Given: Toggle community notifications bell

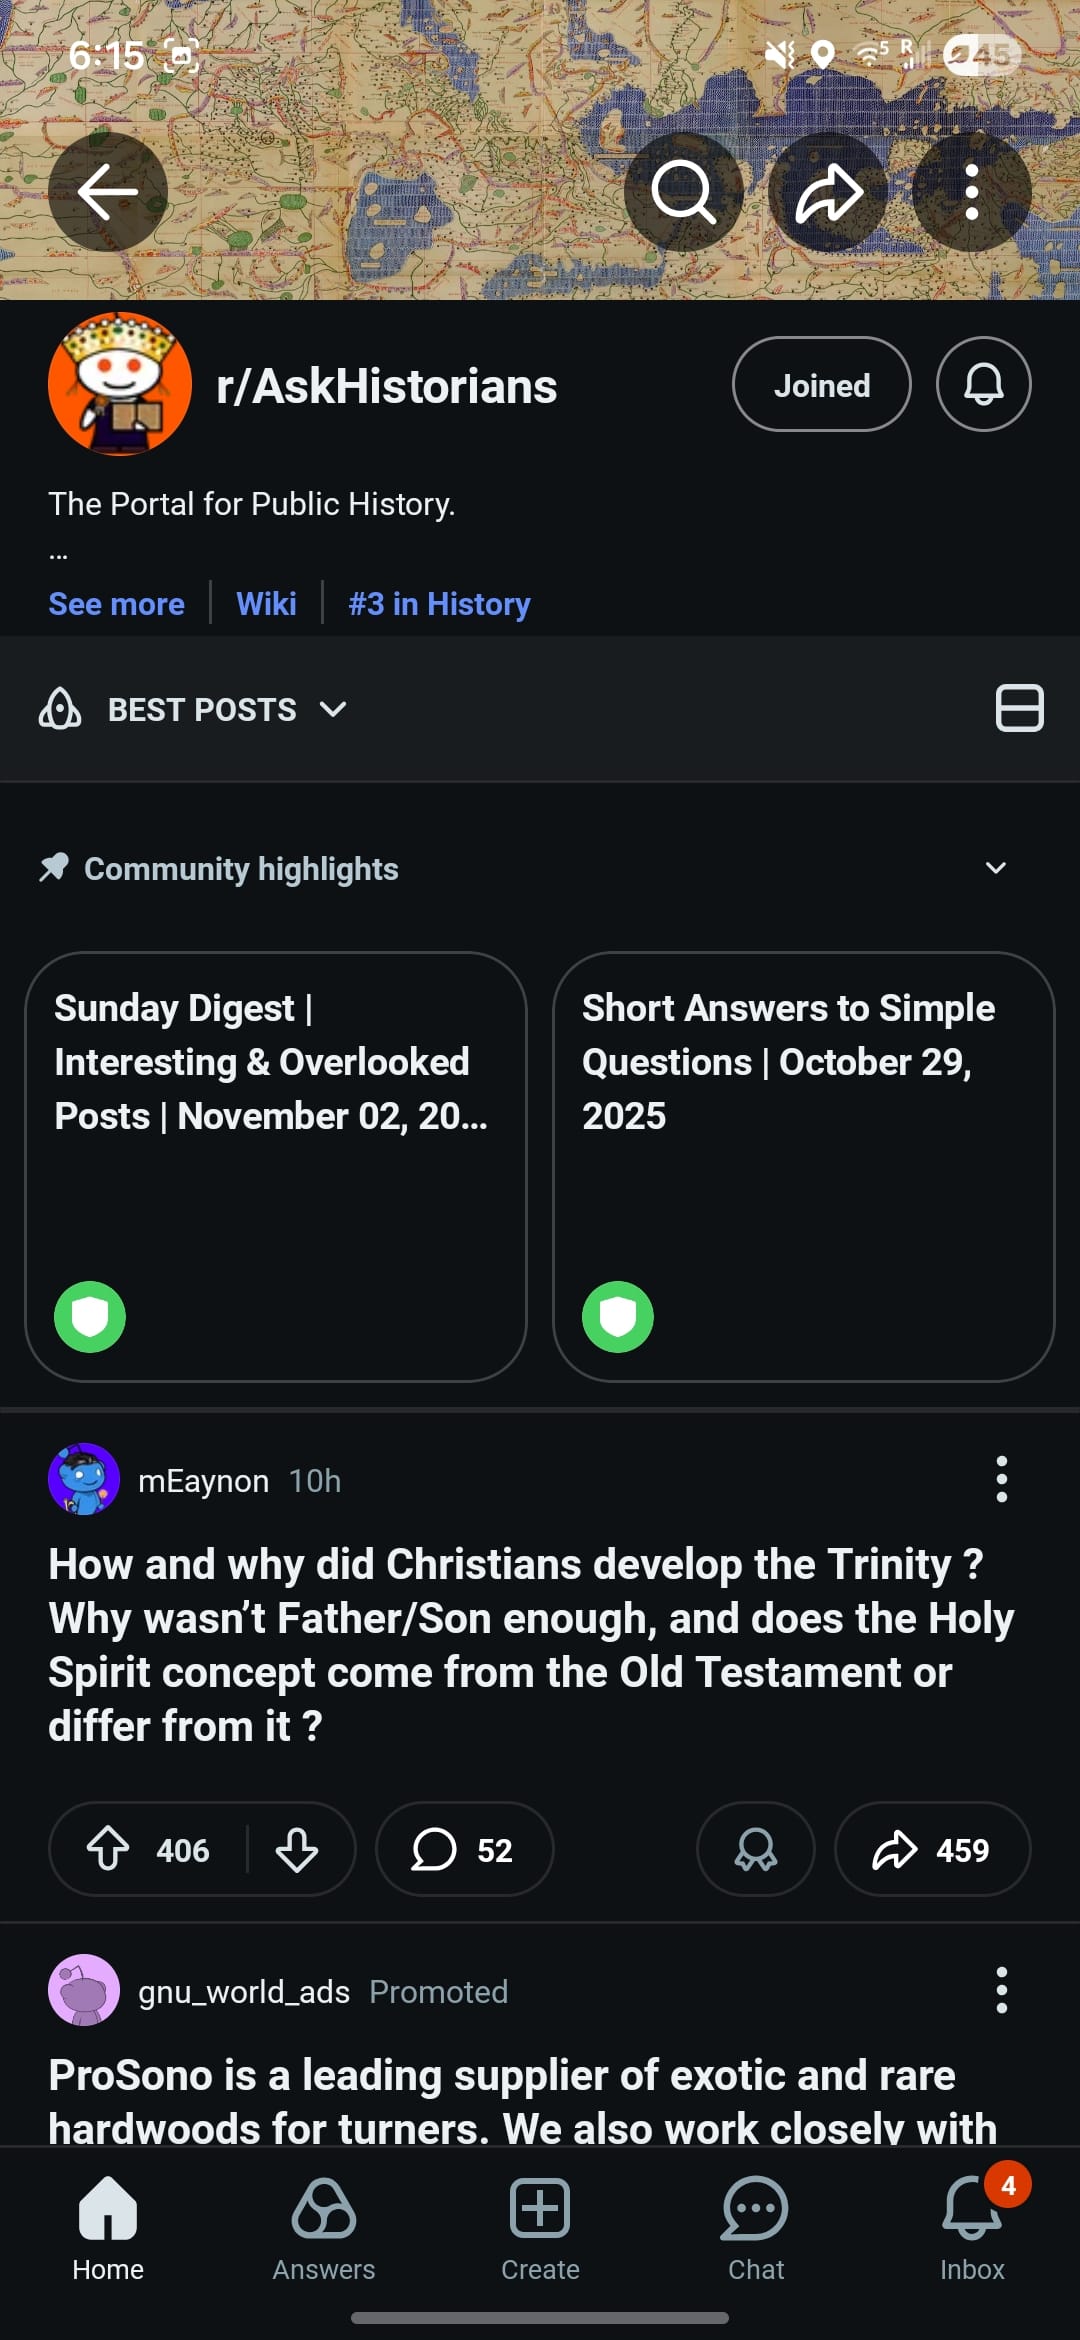Looking at the screenshot, I should pyautogui.click(x=983, y=385).
